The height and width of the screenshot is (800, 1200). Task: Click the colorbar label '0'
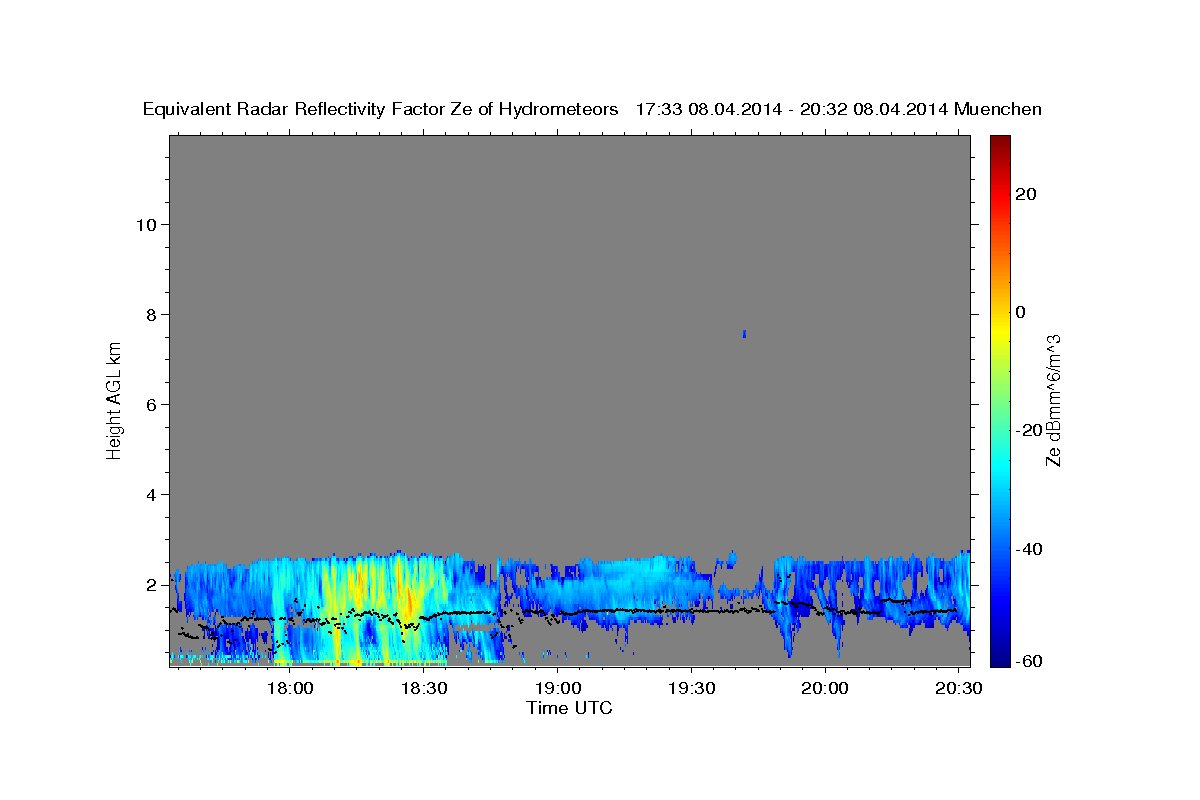[x=1020, y=312]
